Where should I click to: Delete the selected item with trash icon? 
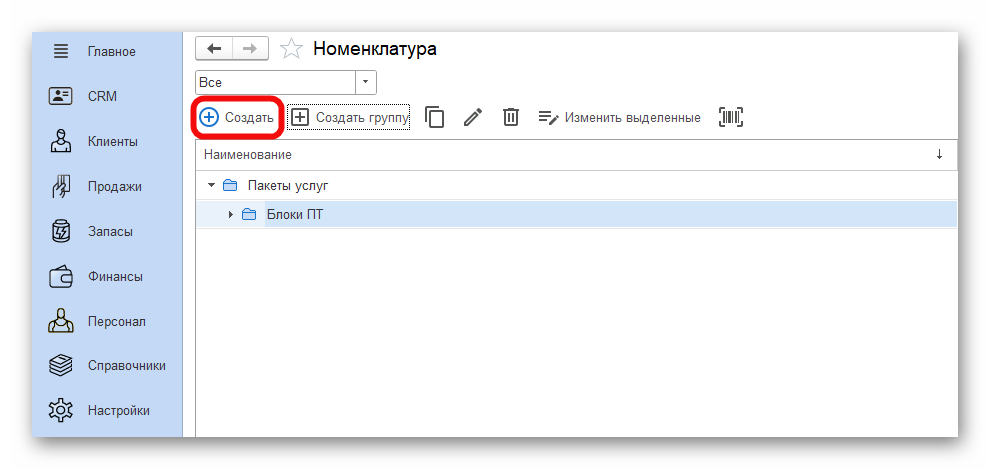click(x=511, y=117)
